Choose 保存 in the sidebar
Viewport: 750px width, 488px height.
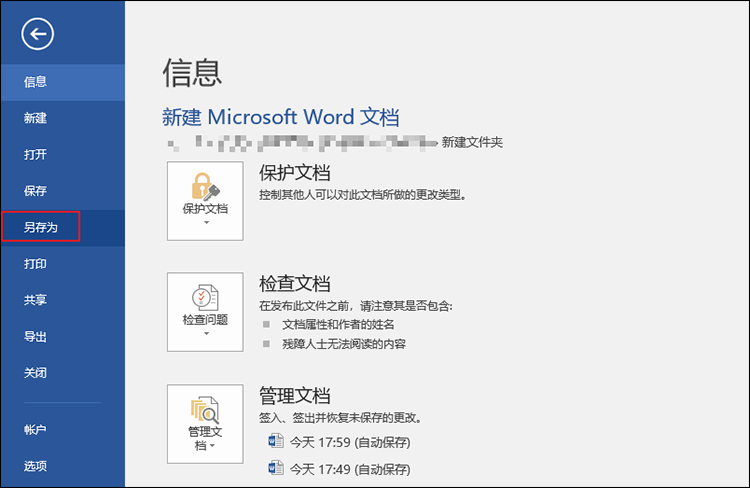point(63,191)
